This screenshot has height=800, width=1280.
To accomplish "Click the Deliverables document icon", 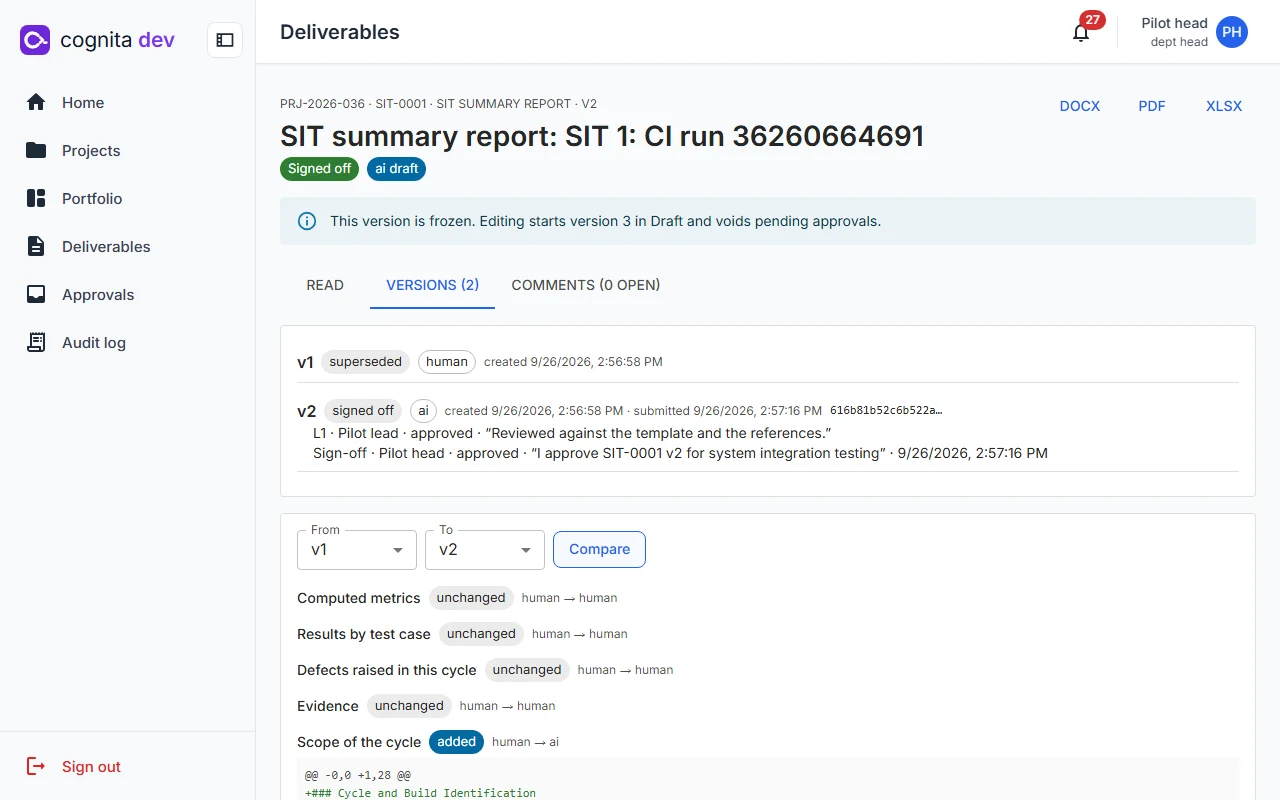I will point(36,246).
